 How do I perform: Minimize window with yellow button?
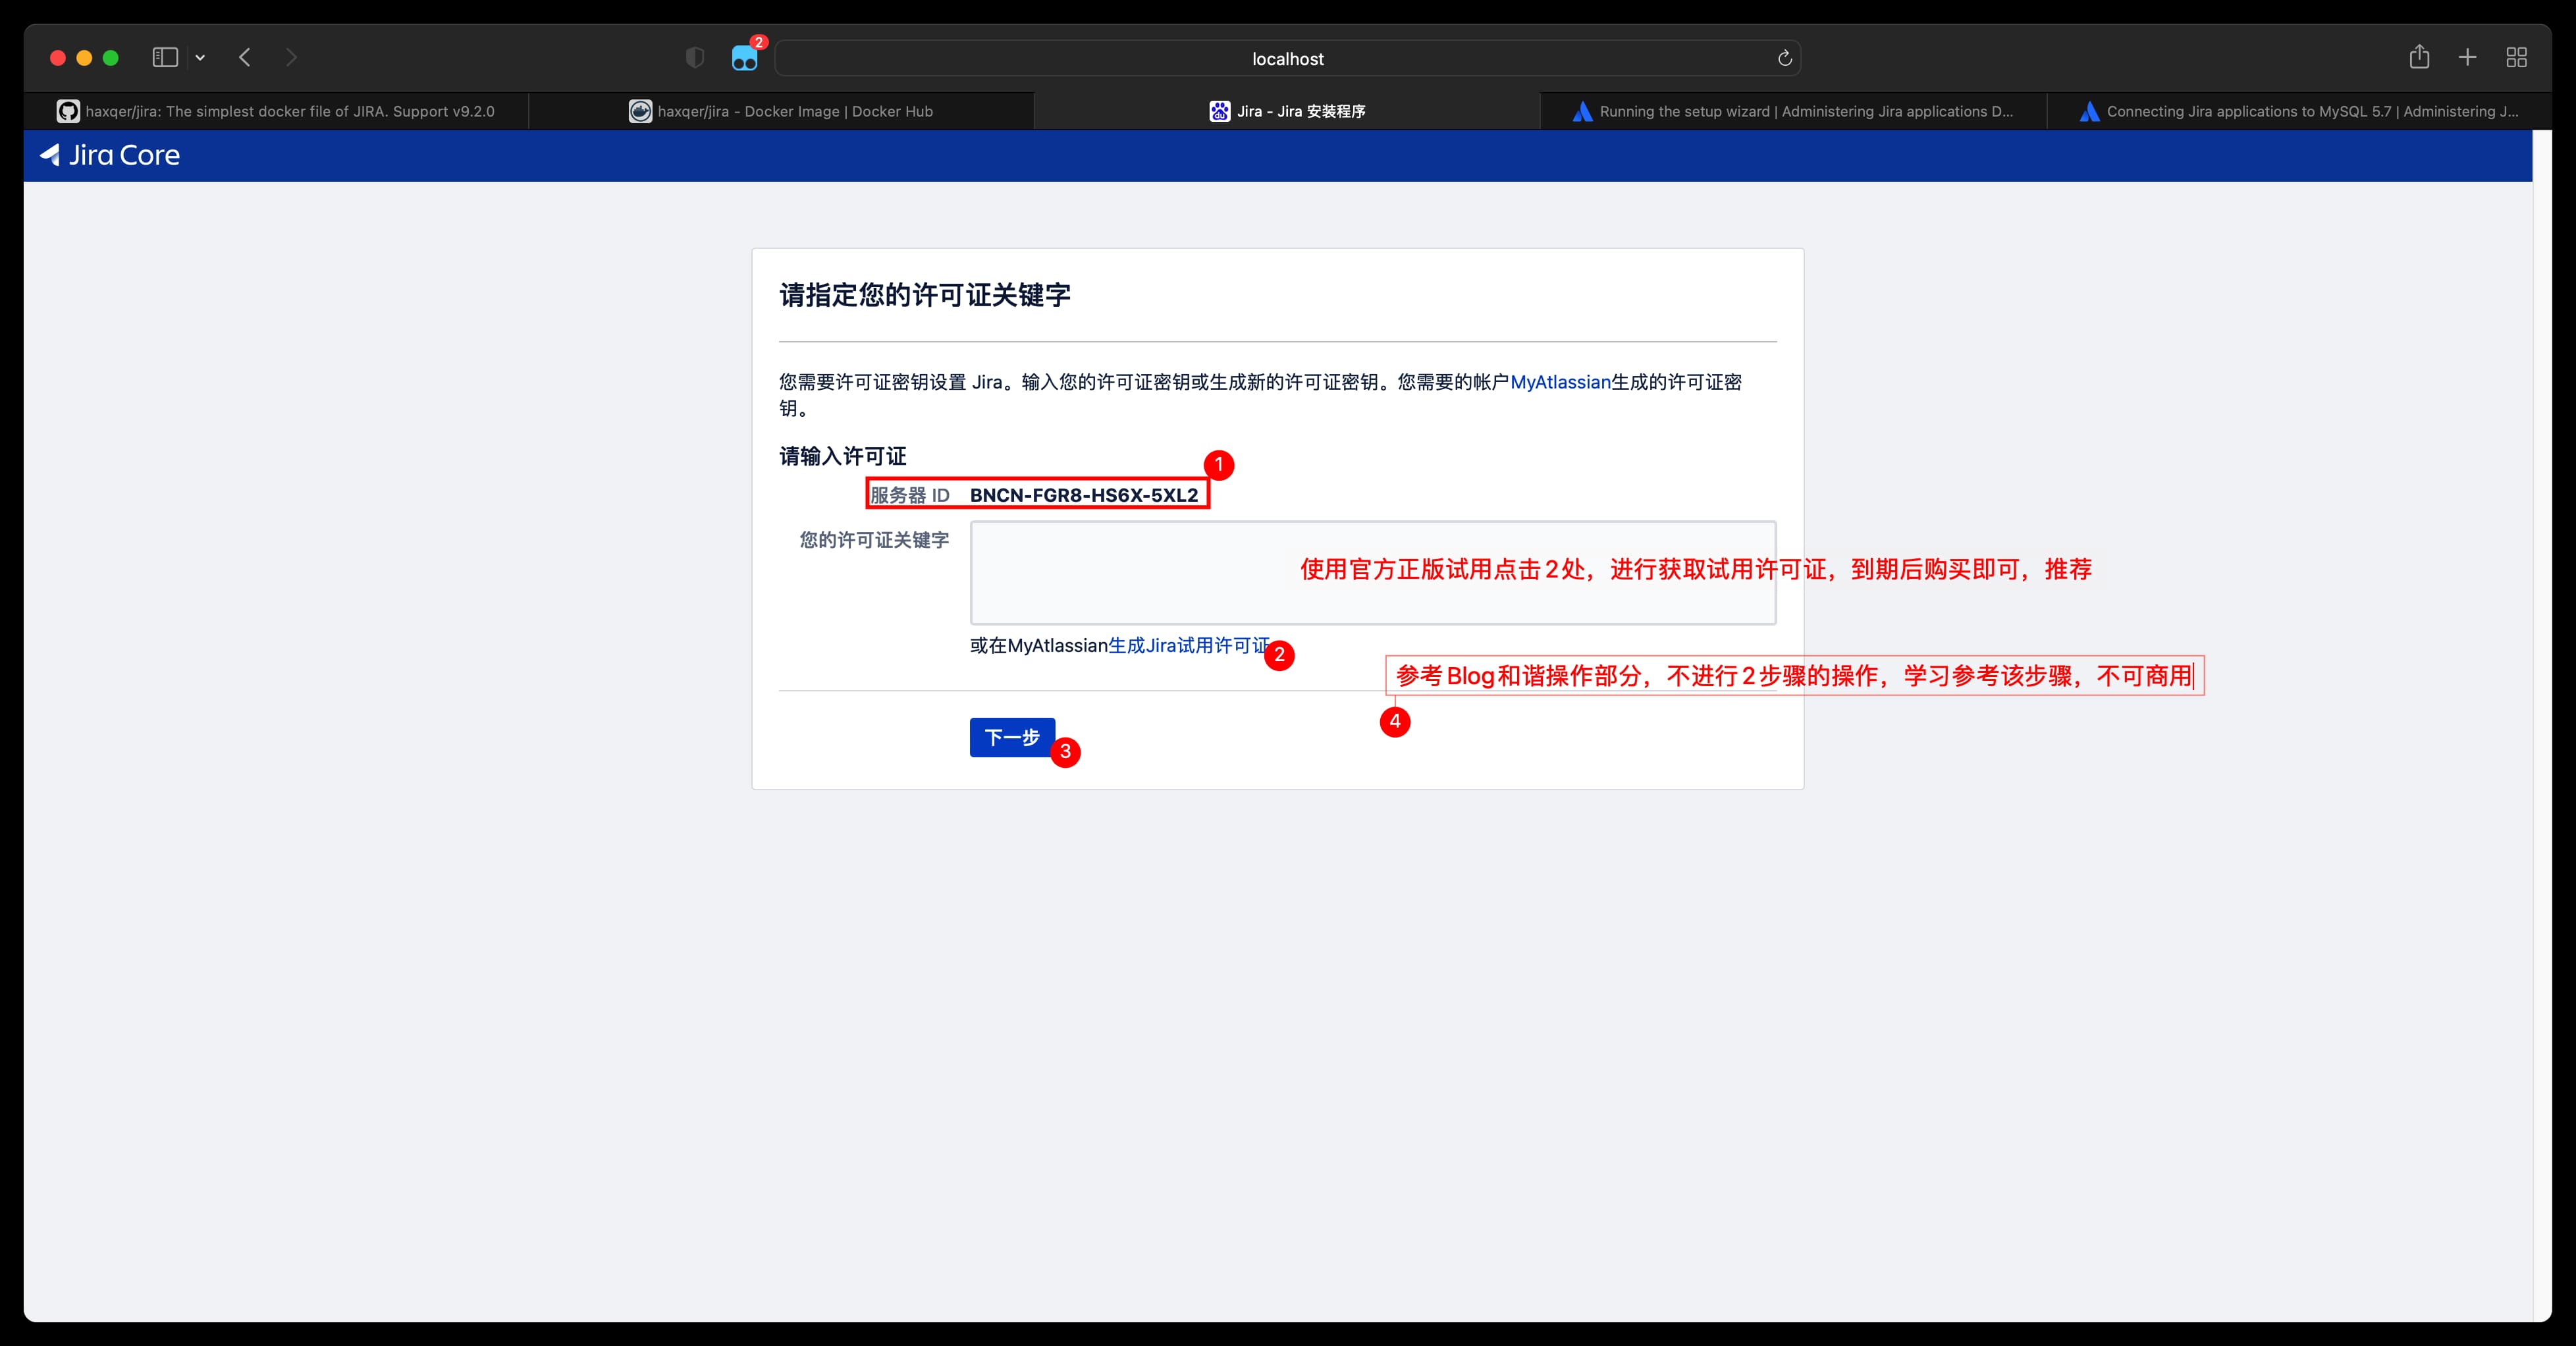84,58
